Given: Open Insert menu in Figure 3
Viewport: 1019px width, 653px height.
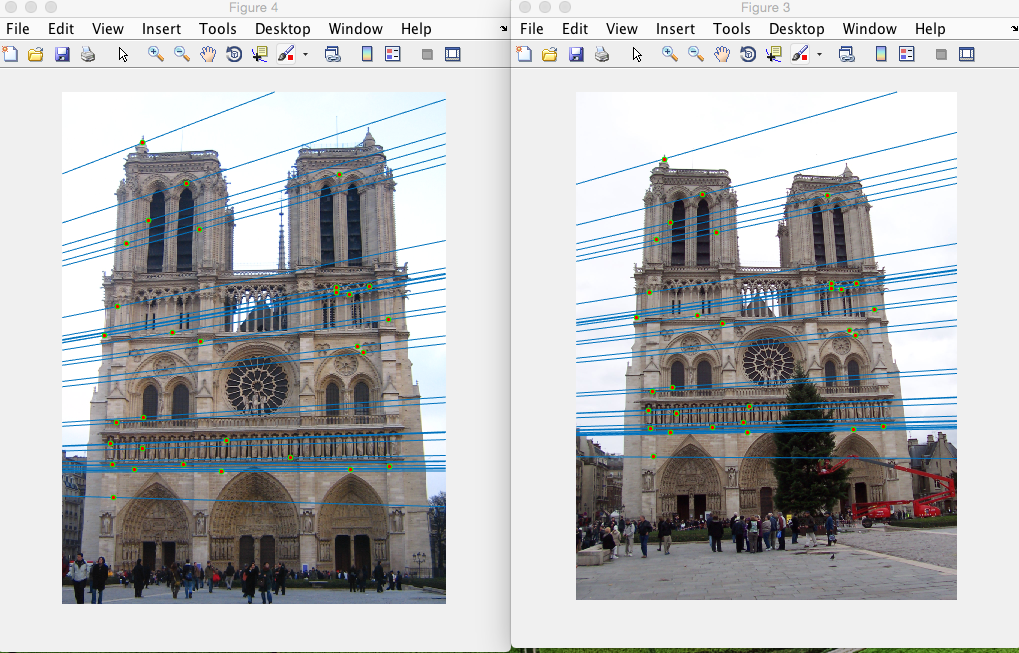Looking at the screenshot, I should click(675, 29).
